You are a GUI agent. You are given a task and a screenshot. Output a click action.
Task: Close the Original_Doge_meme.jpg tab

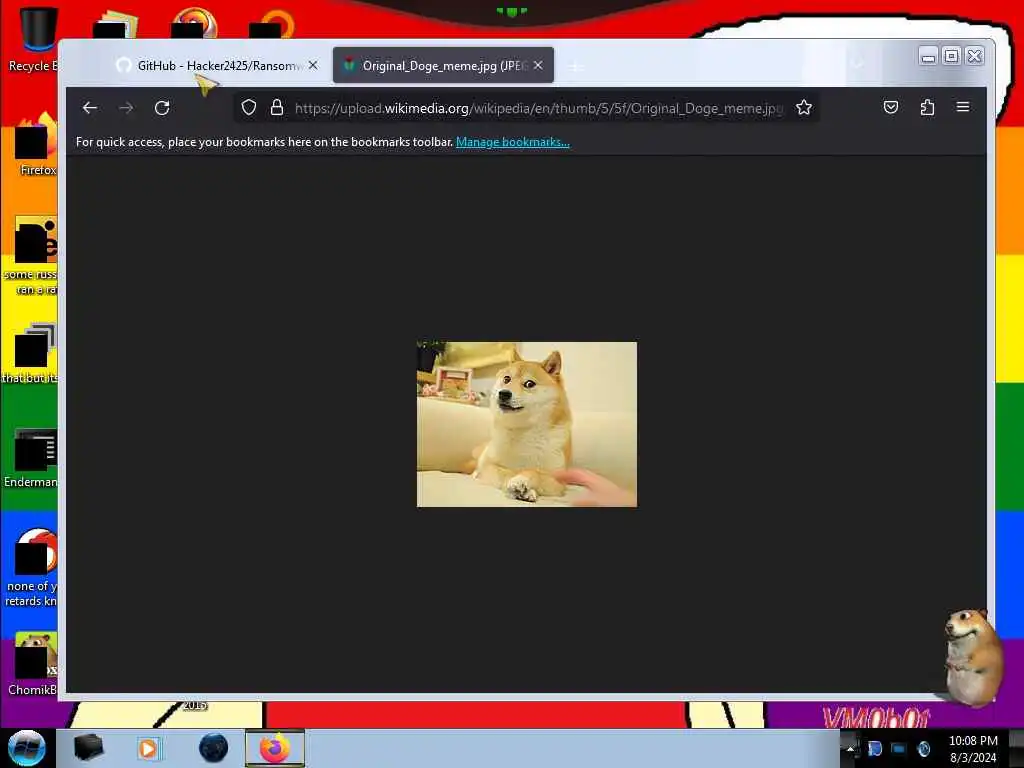(538, 65)
